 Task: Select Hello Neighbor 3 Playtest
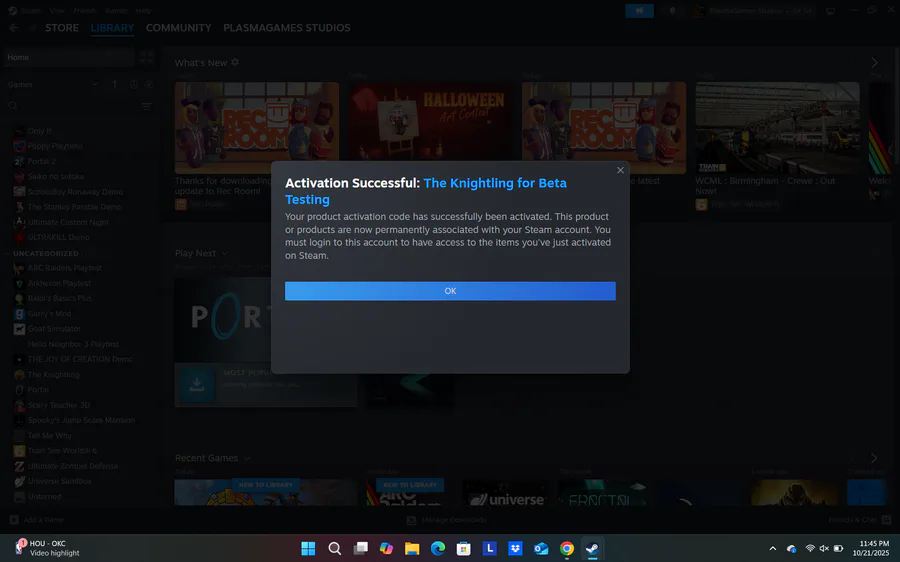tap(73, 344)
